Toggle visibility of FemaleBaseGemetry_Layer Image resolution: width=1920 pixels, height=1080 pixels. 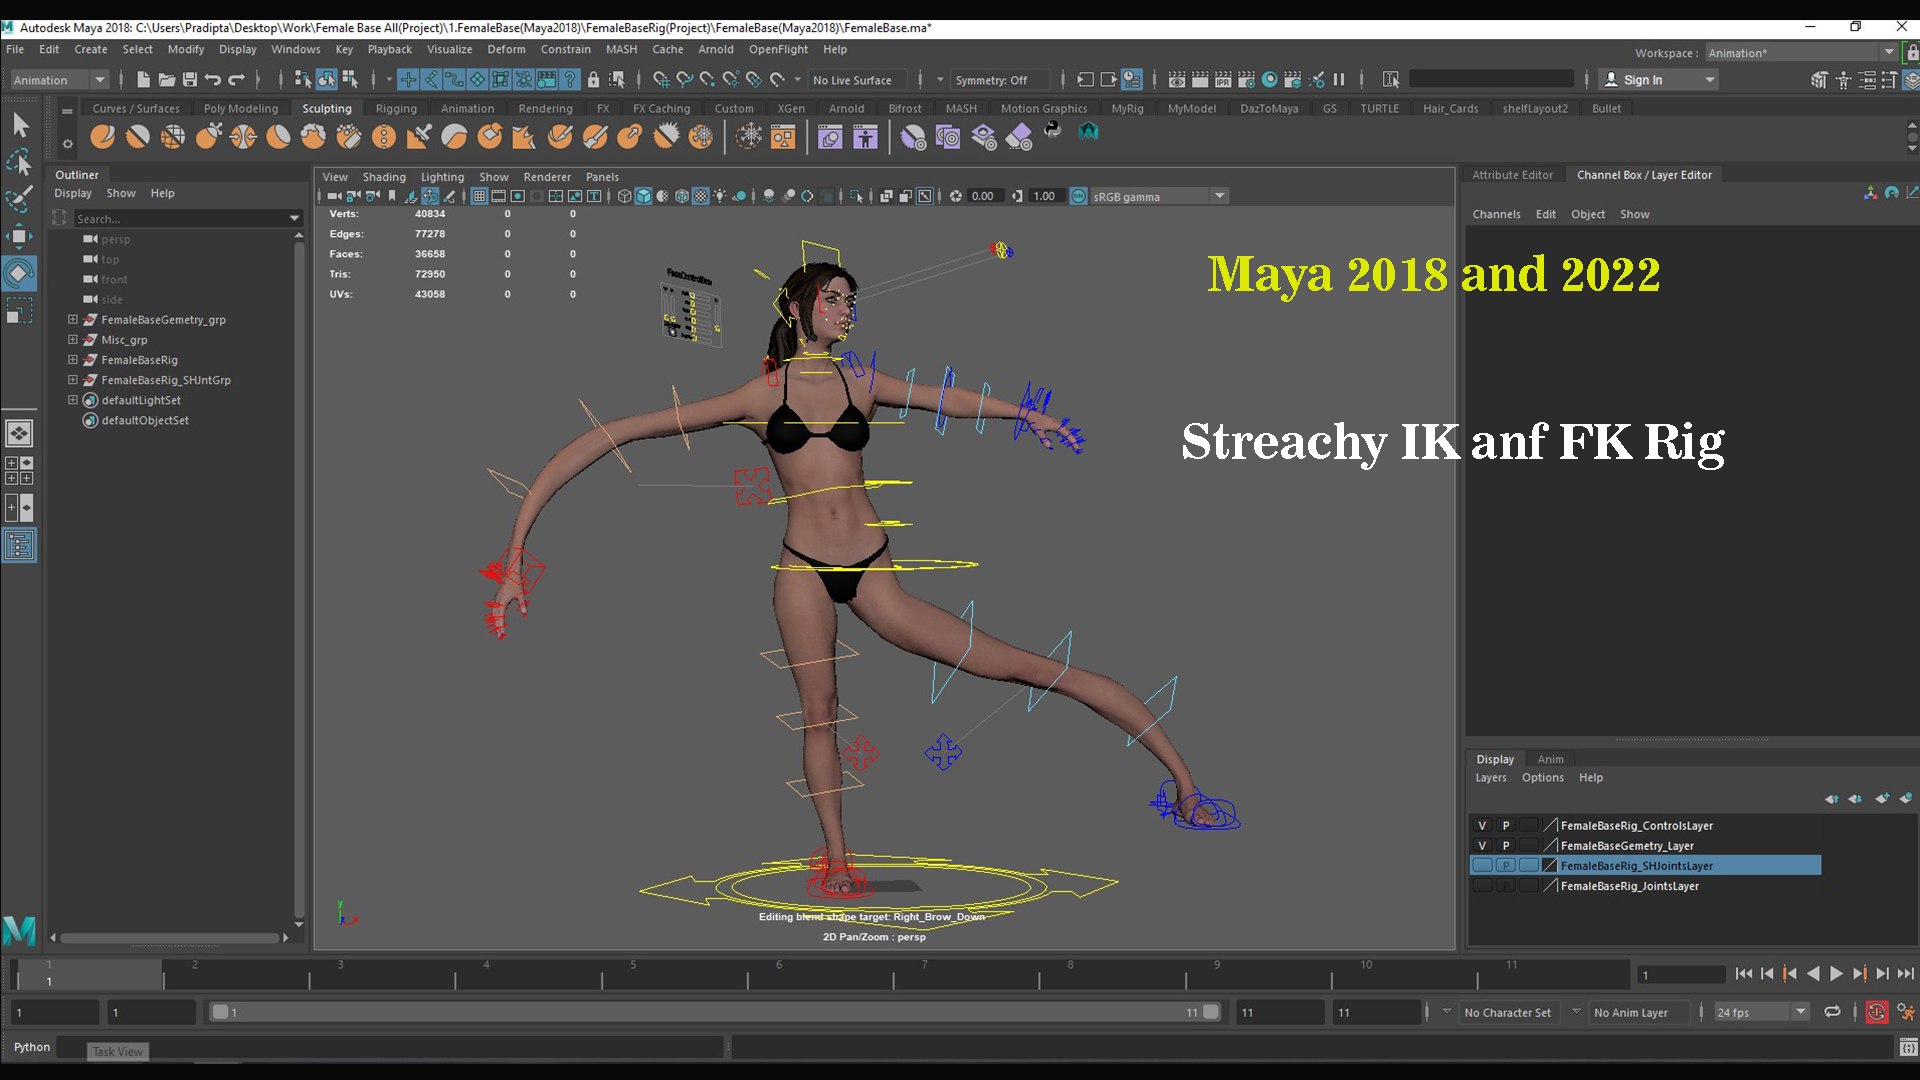1482,846
